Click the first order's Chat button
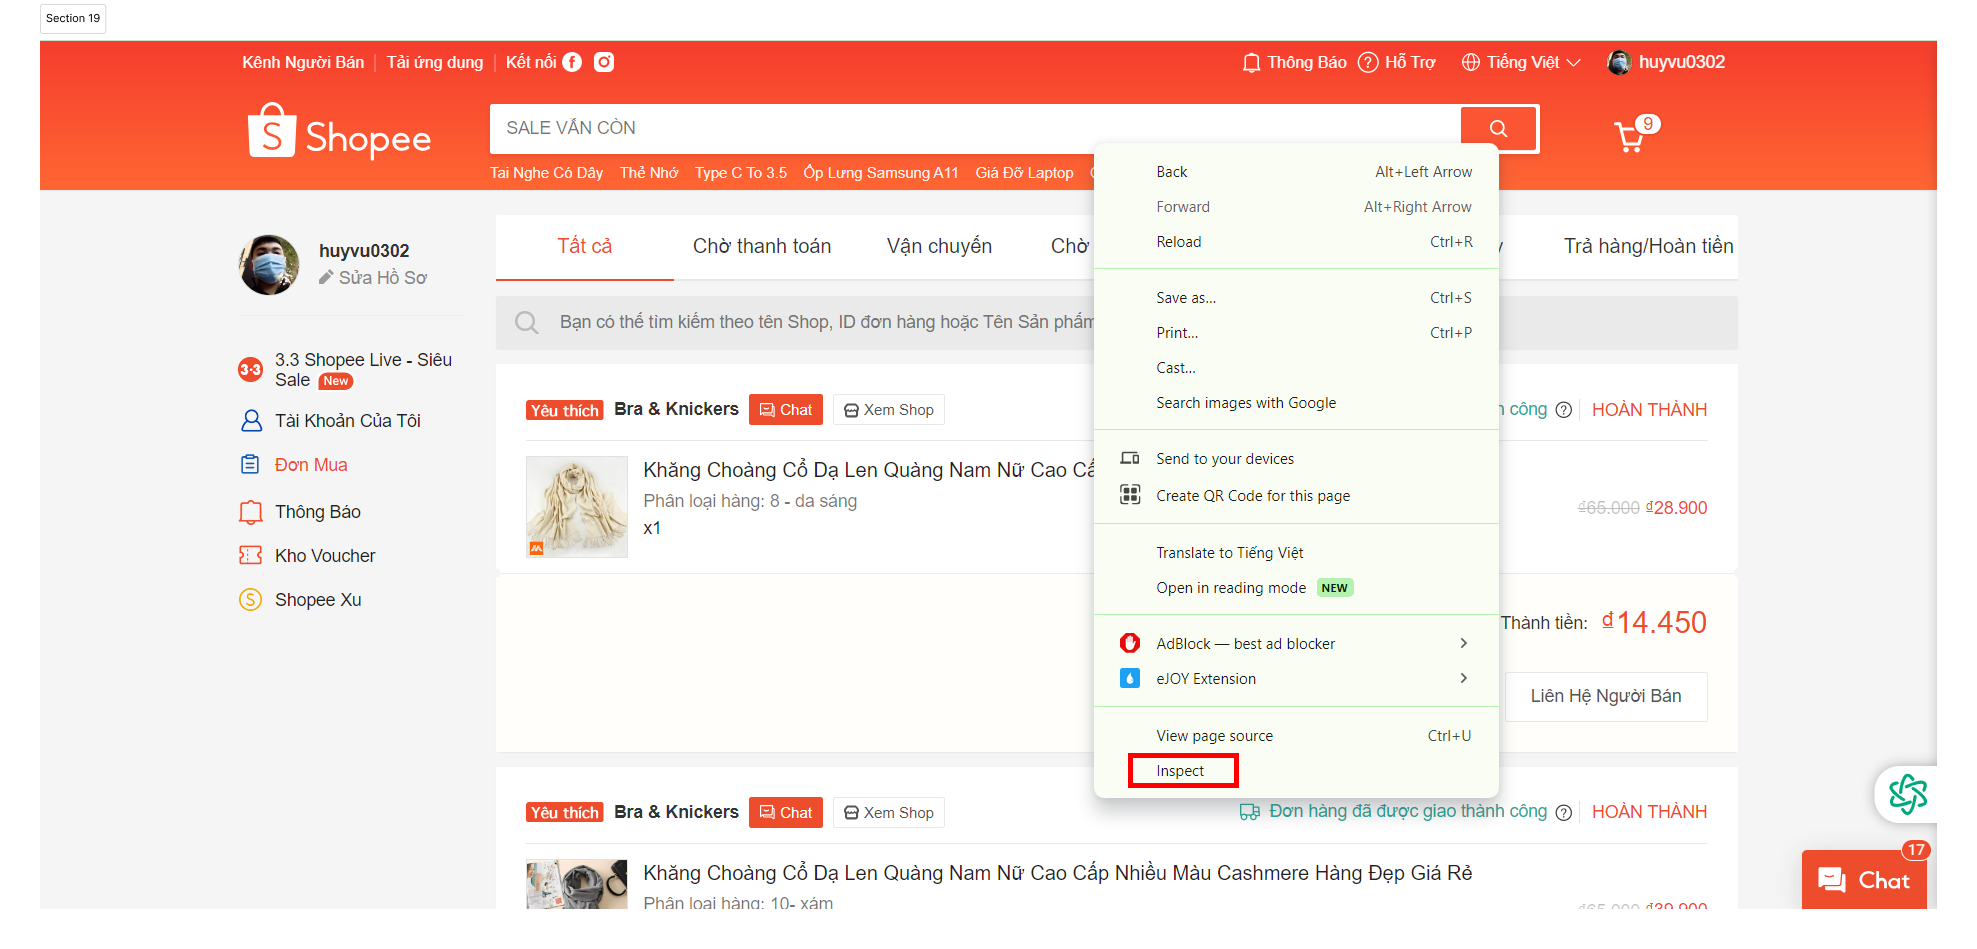 [x=786, y=410]
